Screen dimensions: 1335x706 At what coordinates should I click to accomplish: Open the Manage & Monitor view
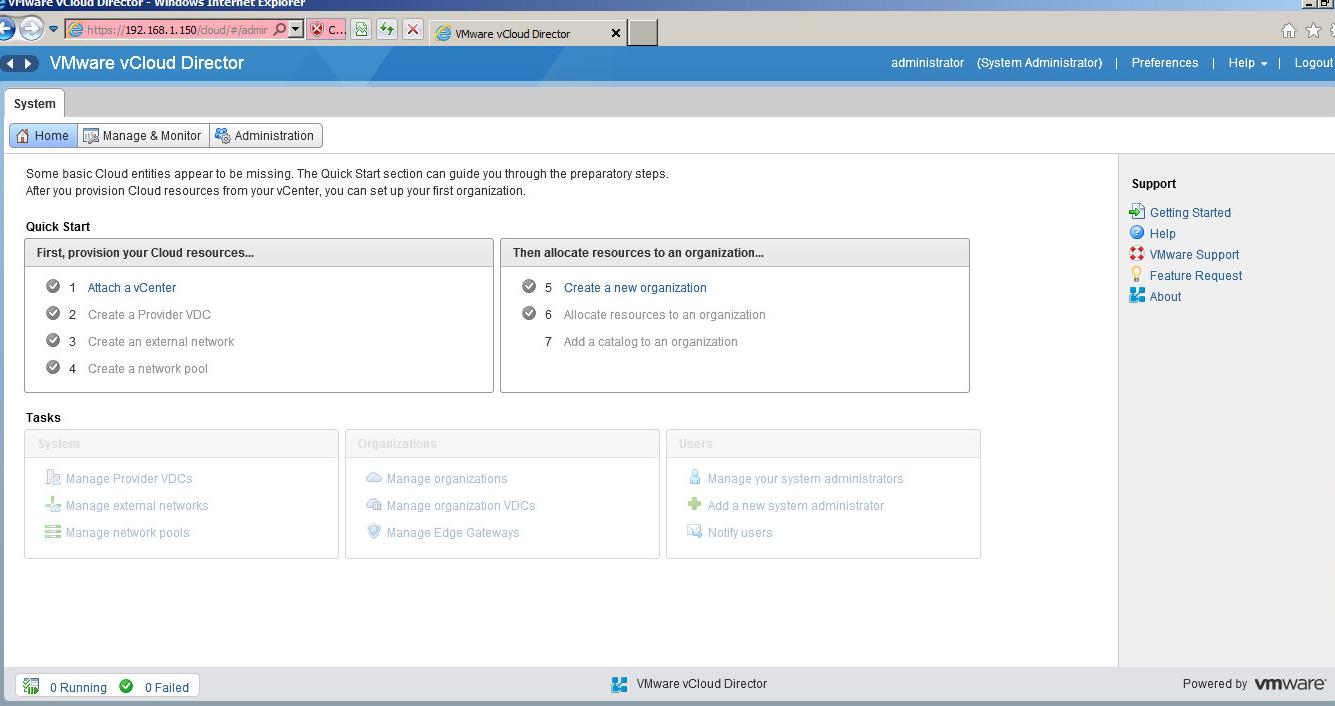click(142, 136)
